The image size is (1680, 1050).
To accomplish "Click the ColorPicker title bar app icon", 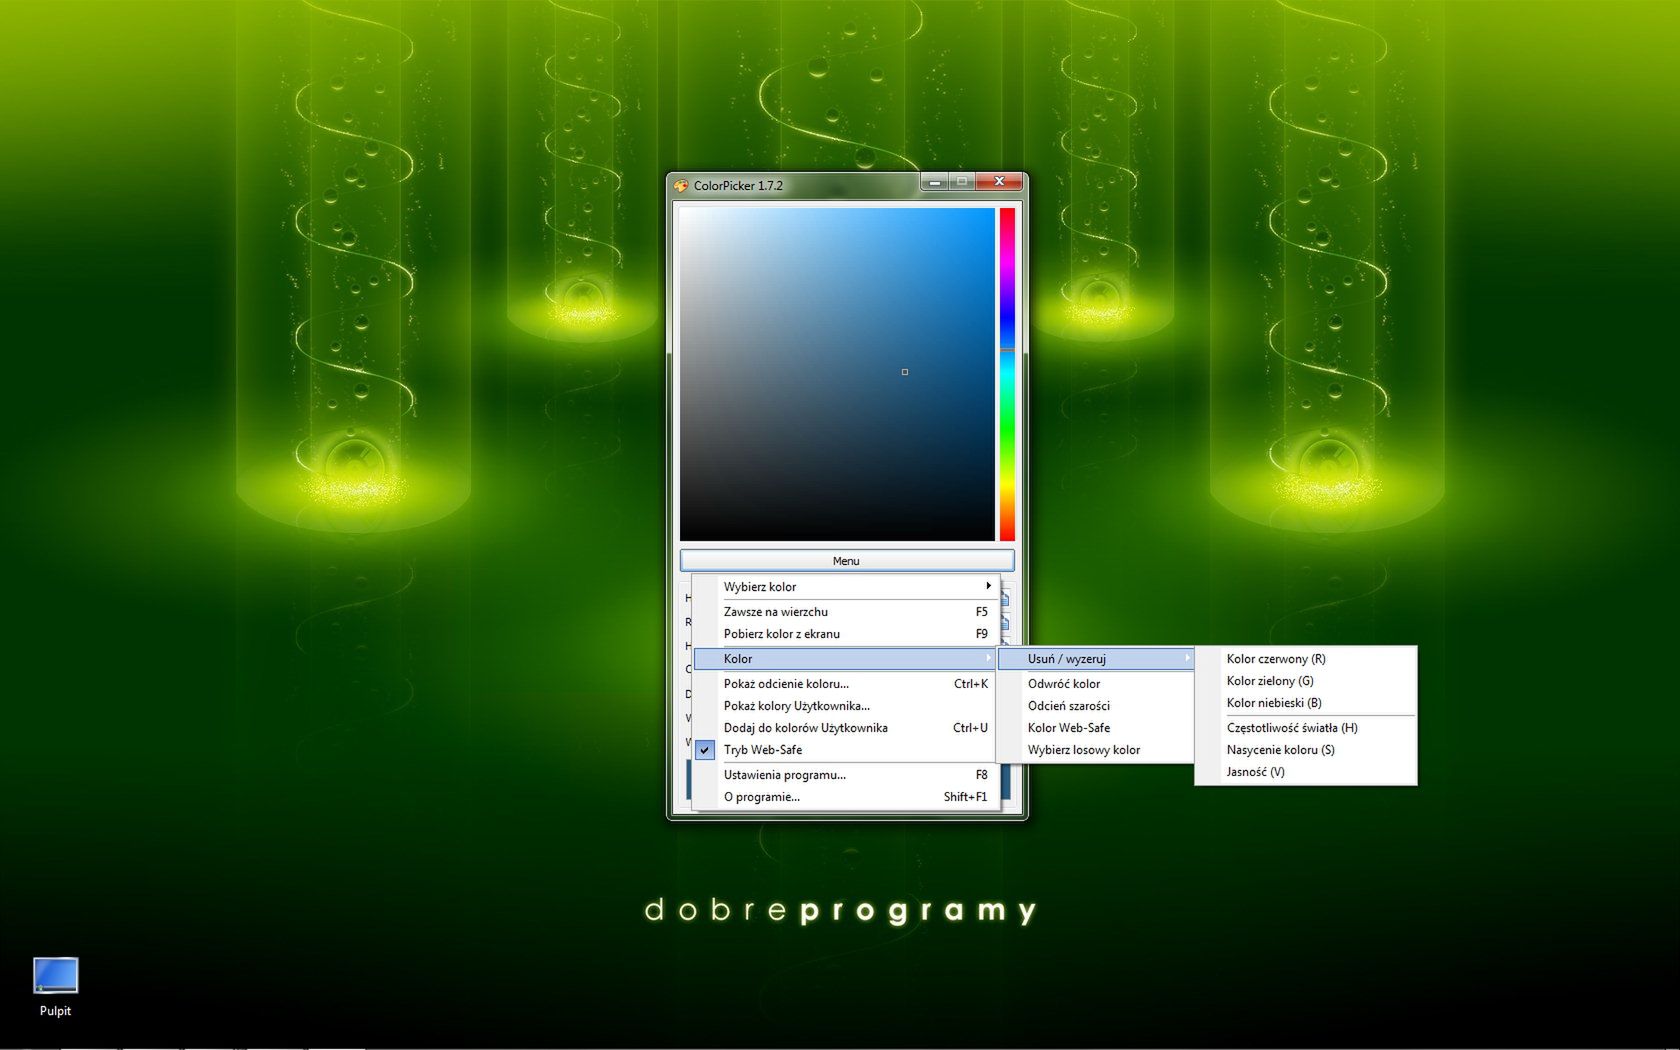I will coord(681,185).
